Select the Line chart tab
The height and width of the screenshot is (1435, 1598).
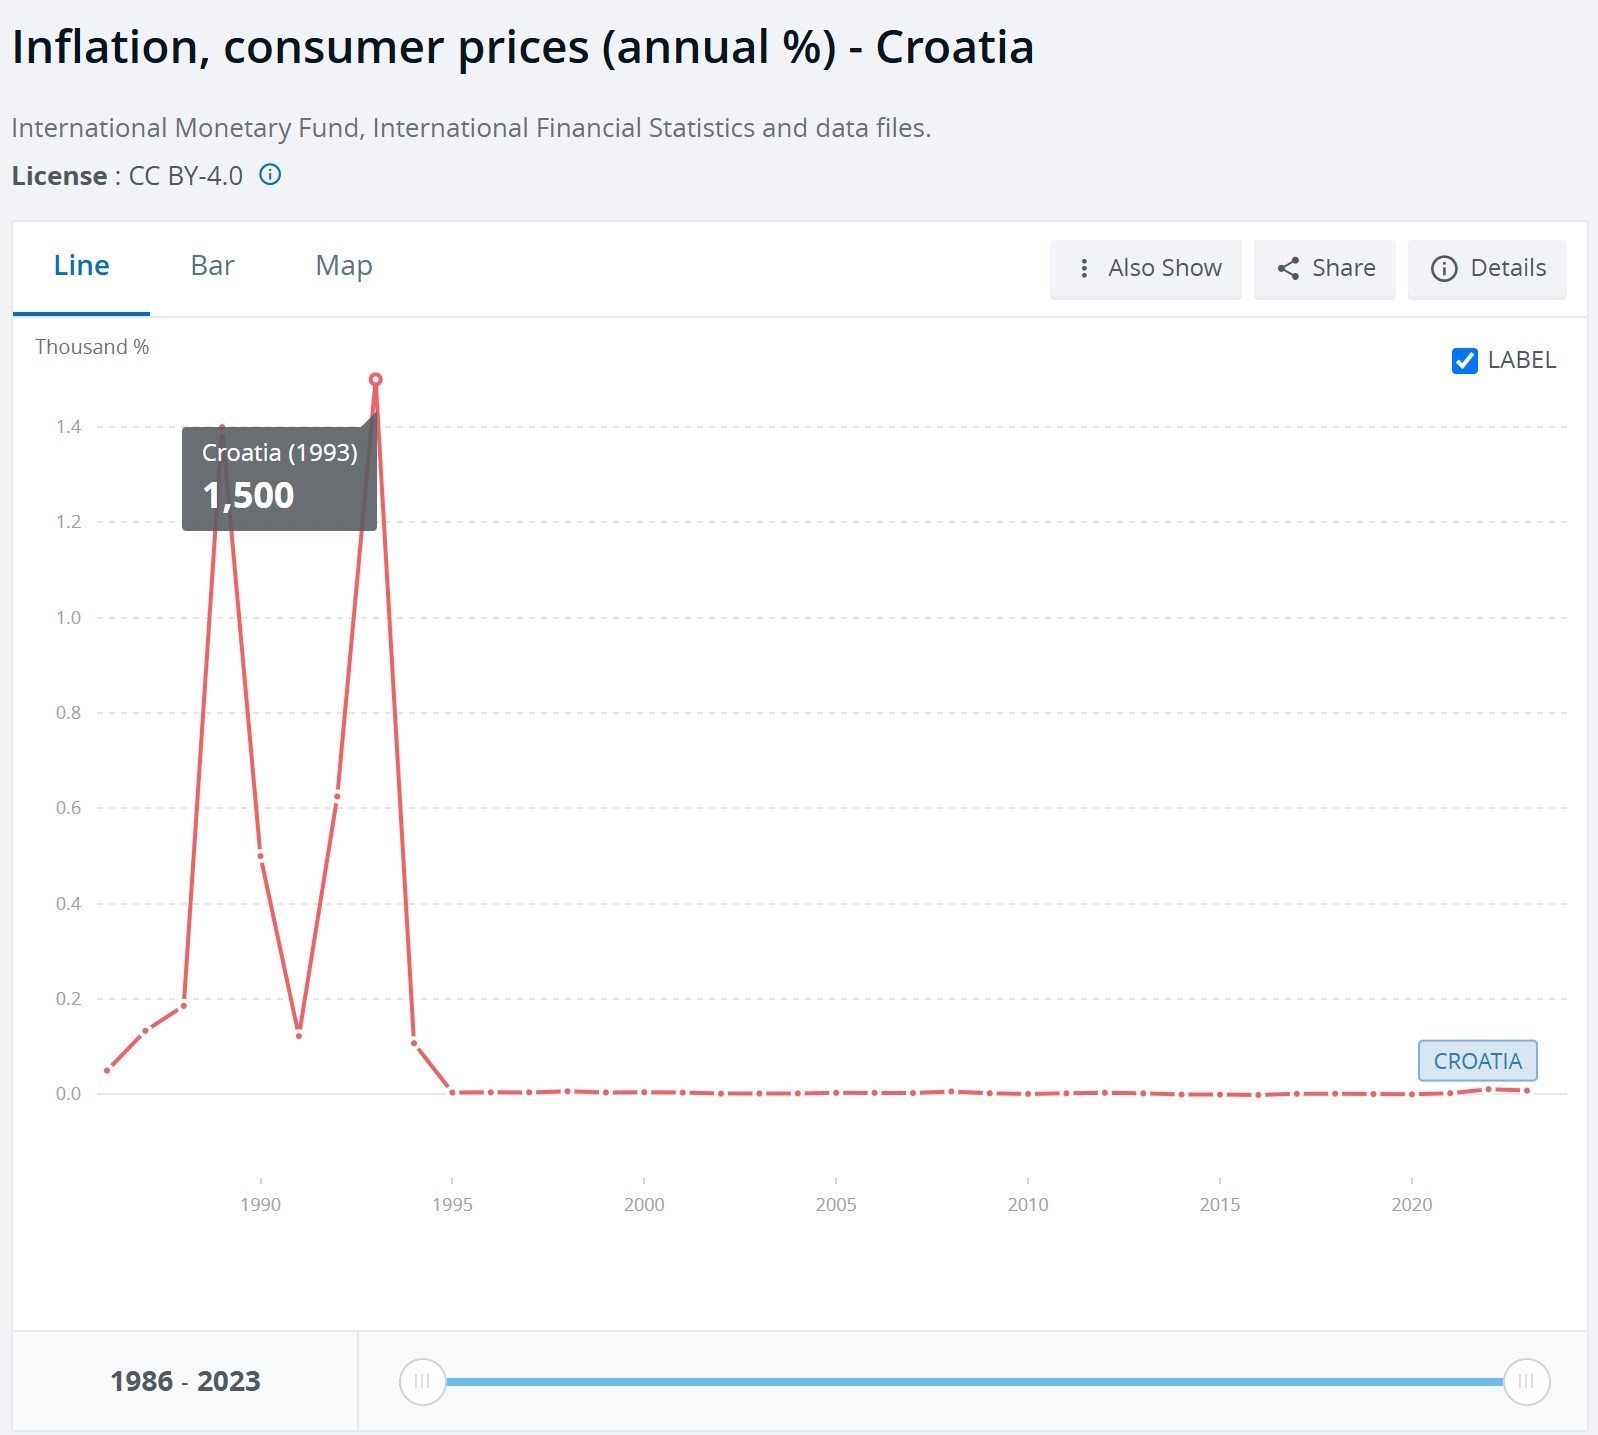pyautogui.click(x=81, y=266)
